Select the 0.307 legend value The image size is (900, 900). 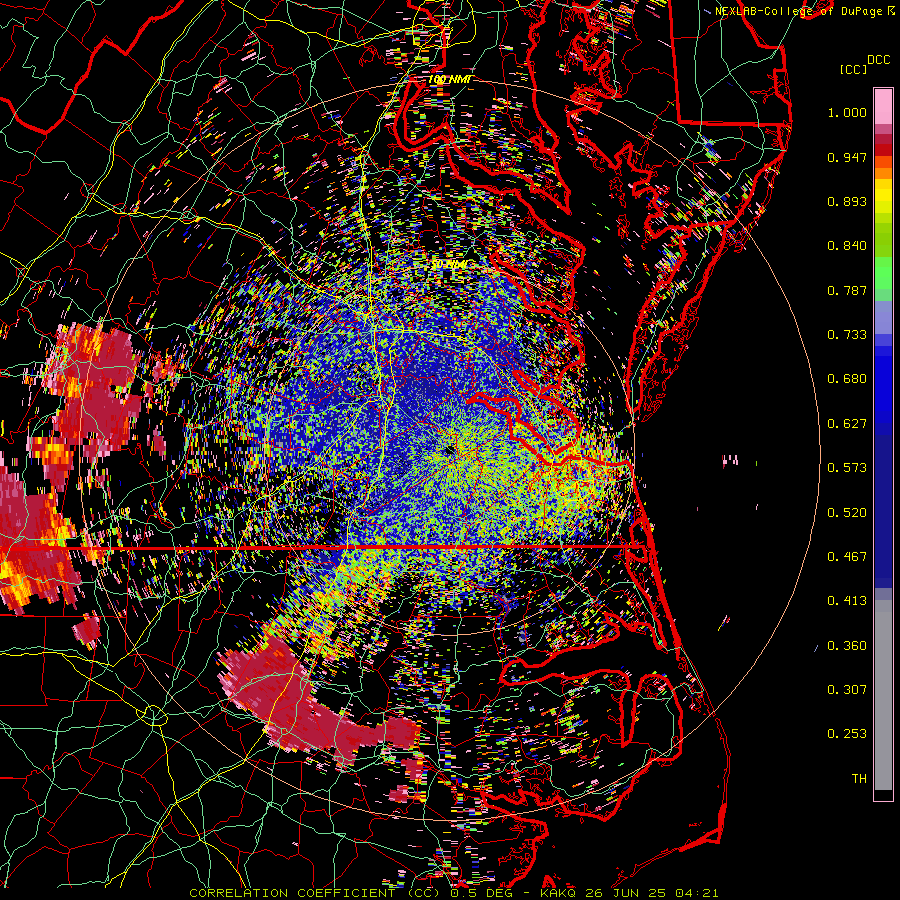847,690
